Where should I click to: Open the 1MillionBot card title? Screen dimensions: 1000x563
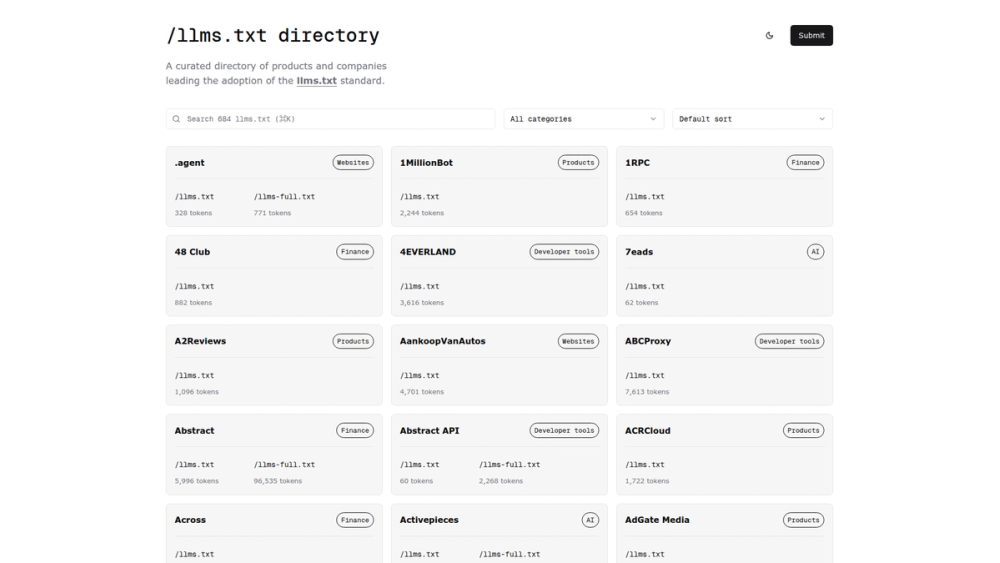click(426, 163)
